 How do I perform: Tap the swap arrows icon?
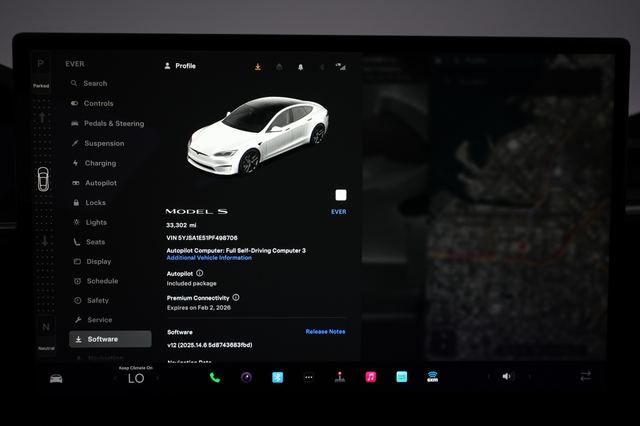pyautogui.click(x=585, y=376)
